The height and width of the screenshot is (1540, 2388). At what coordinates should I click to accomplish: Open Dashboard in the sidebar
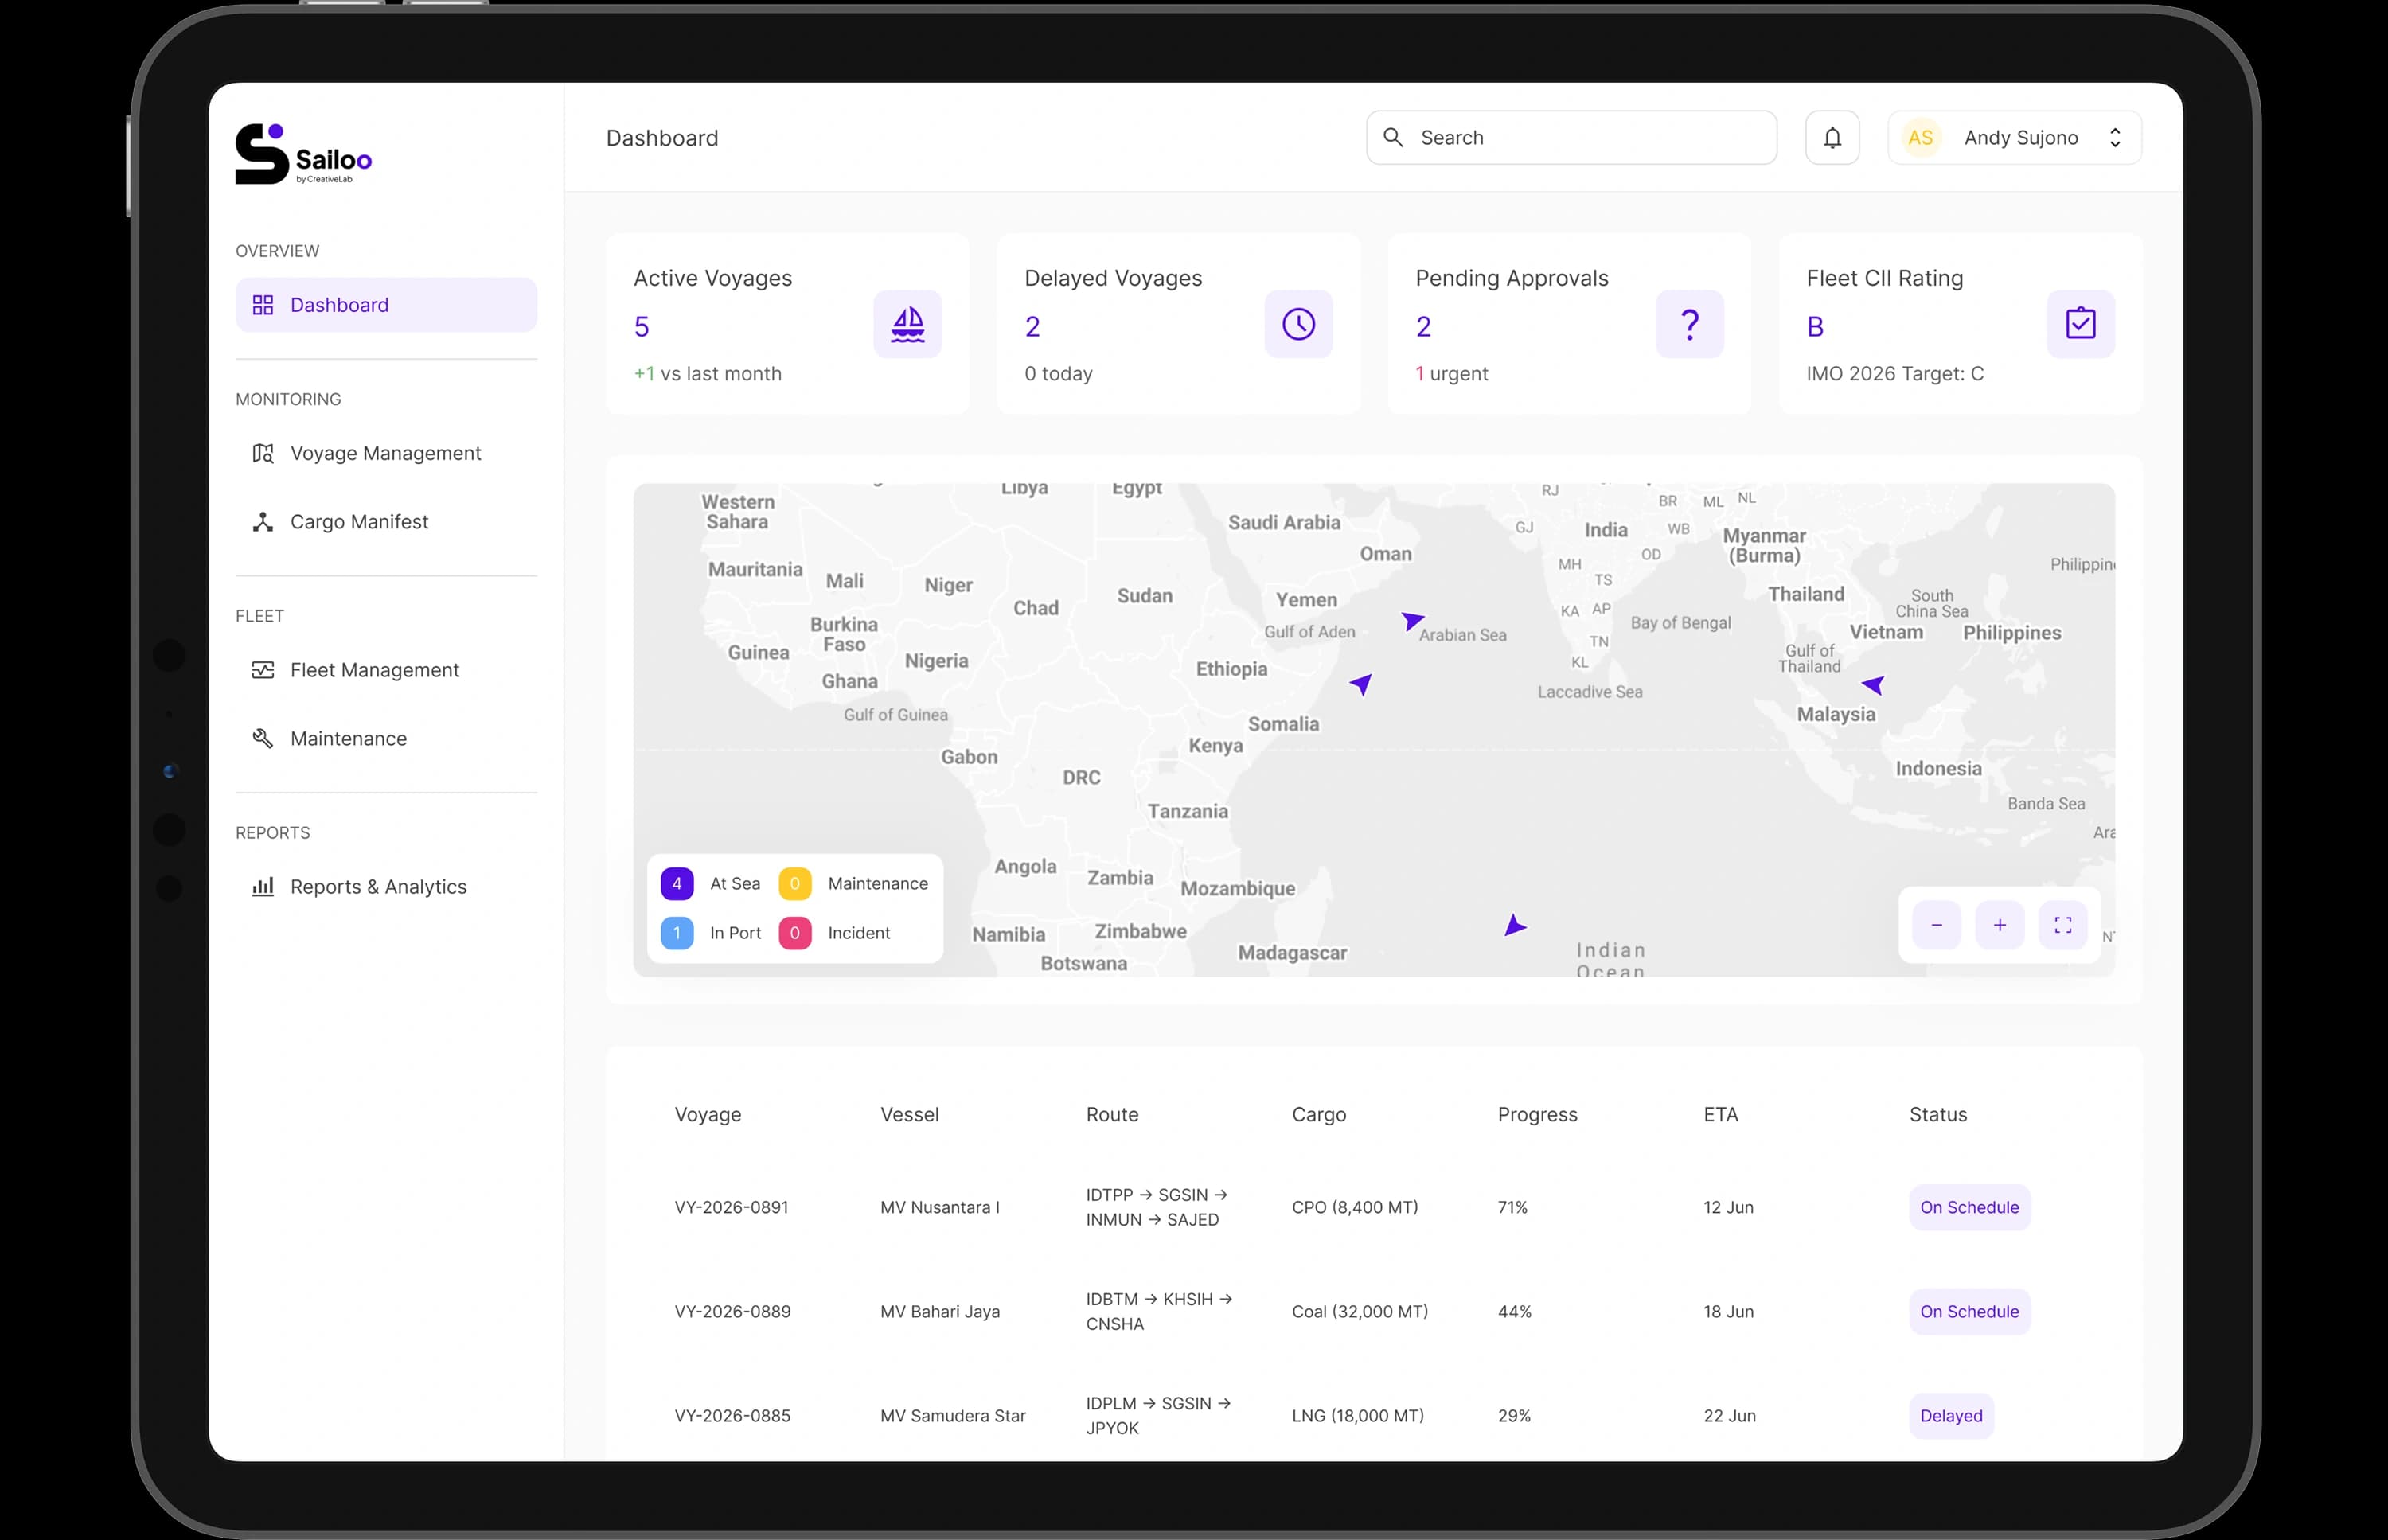coord(386,305)
